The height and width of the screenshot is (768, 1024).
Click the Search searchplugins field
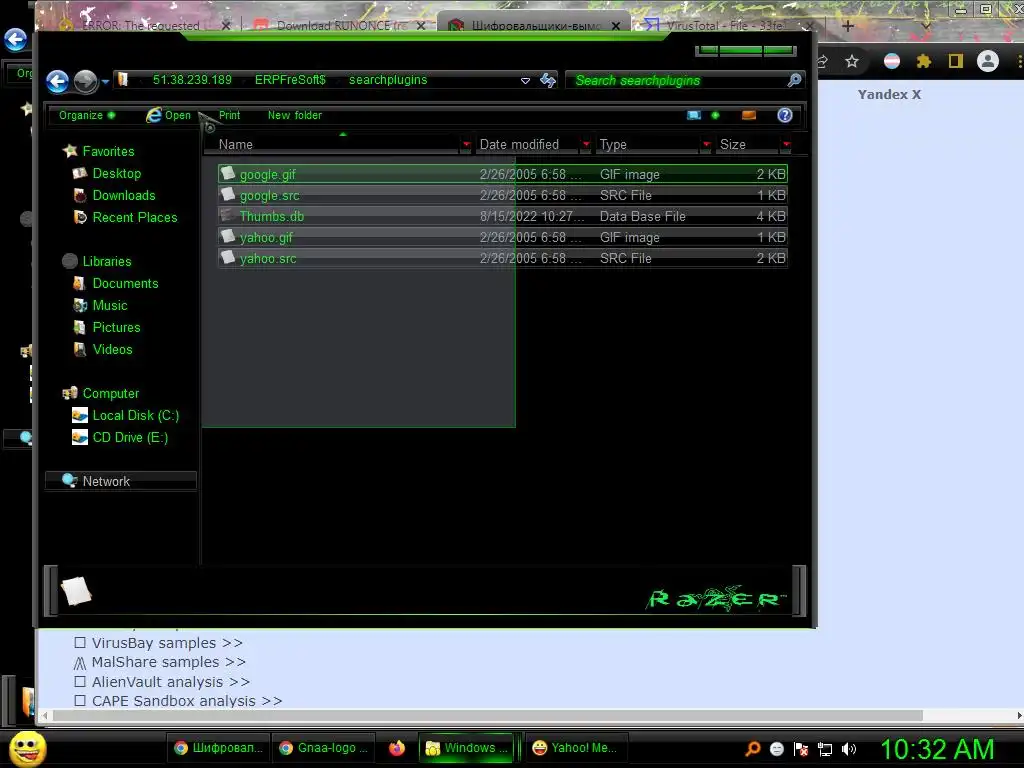point(678,80)
